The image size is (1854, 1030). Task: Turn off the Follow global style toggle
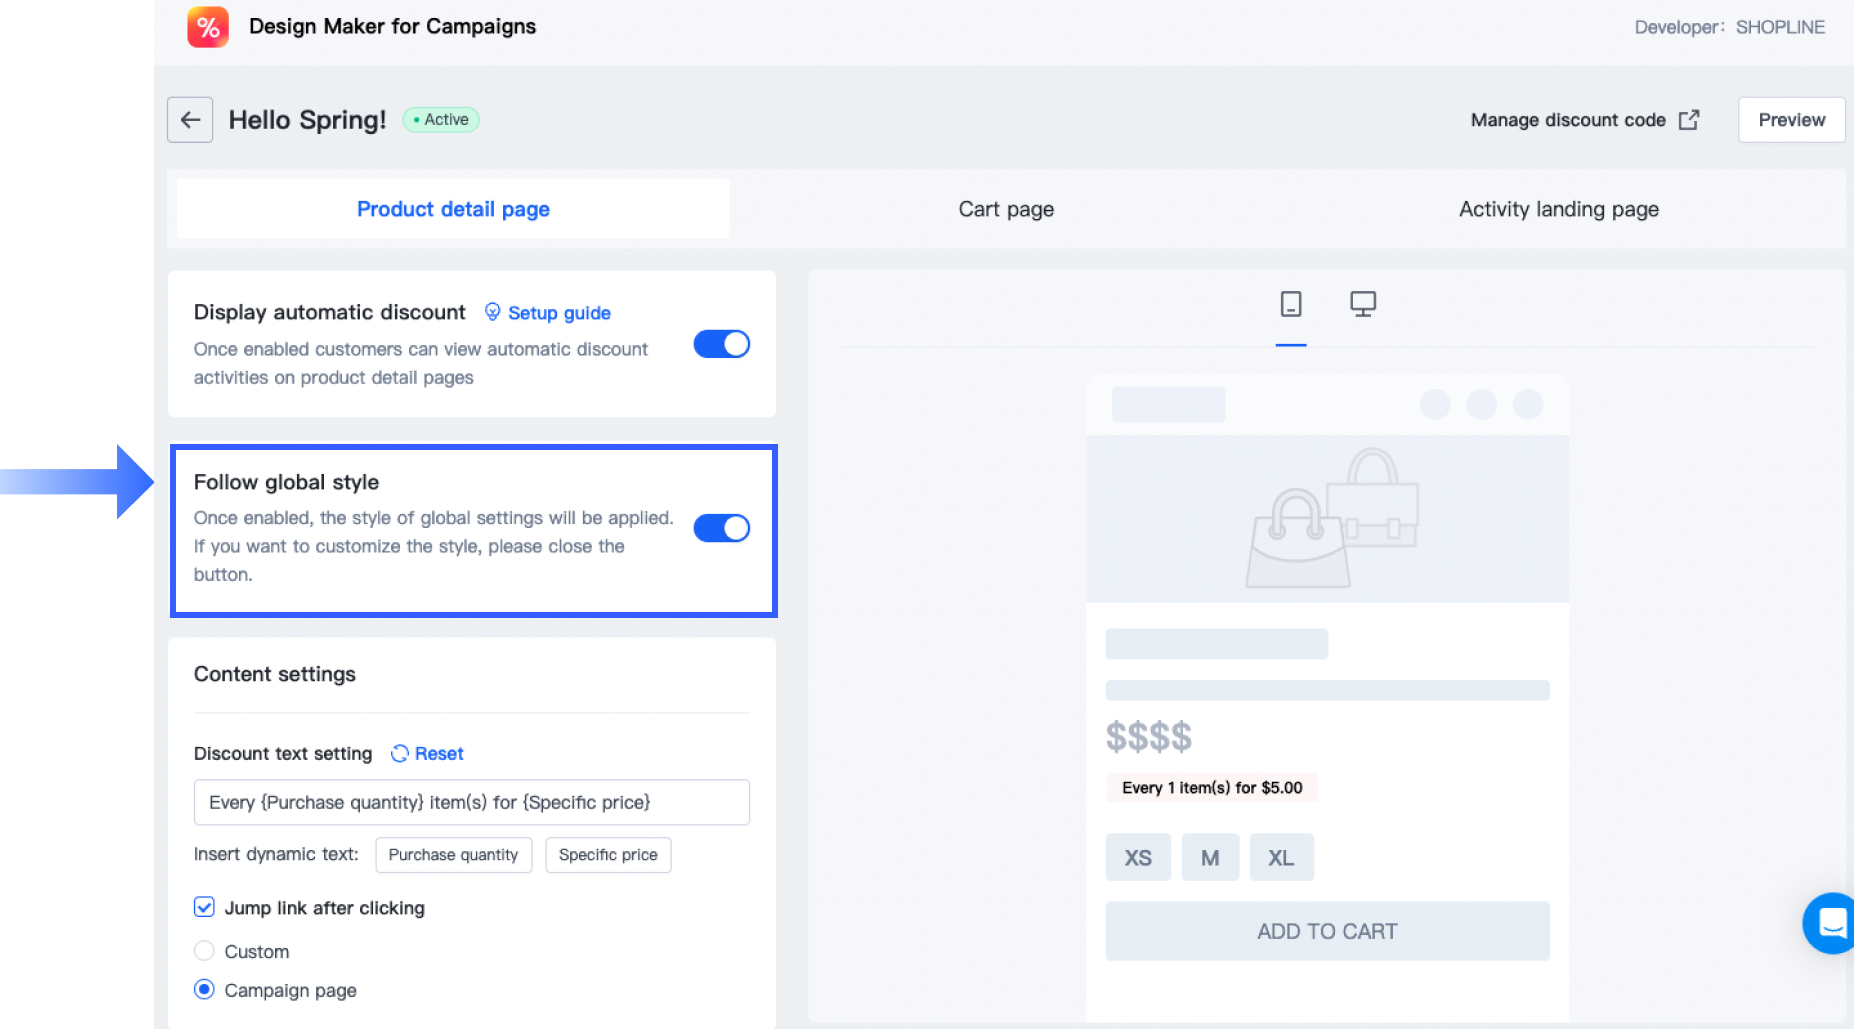(722, 528)
